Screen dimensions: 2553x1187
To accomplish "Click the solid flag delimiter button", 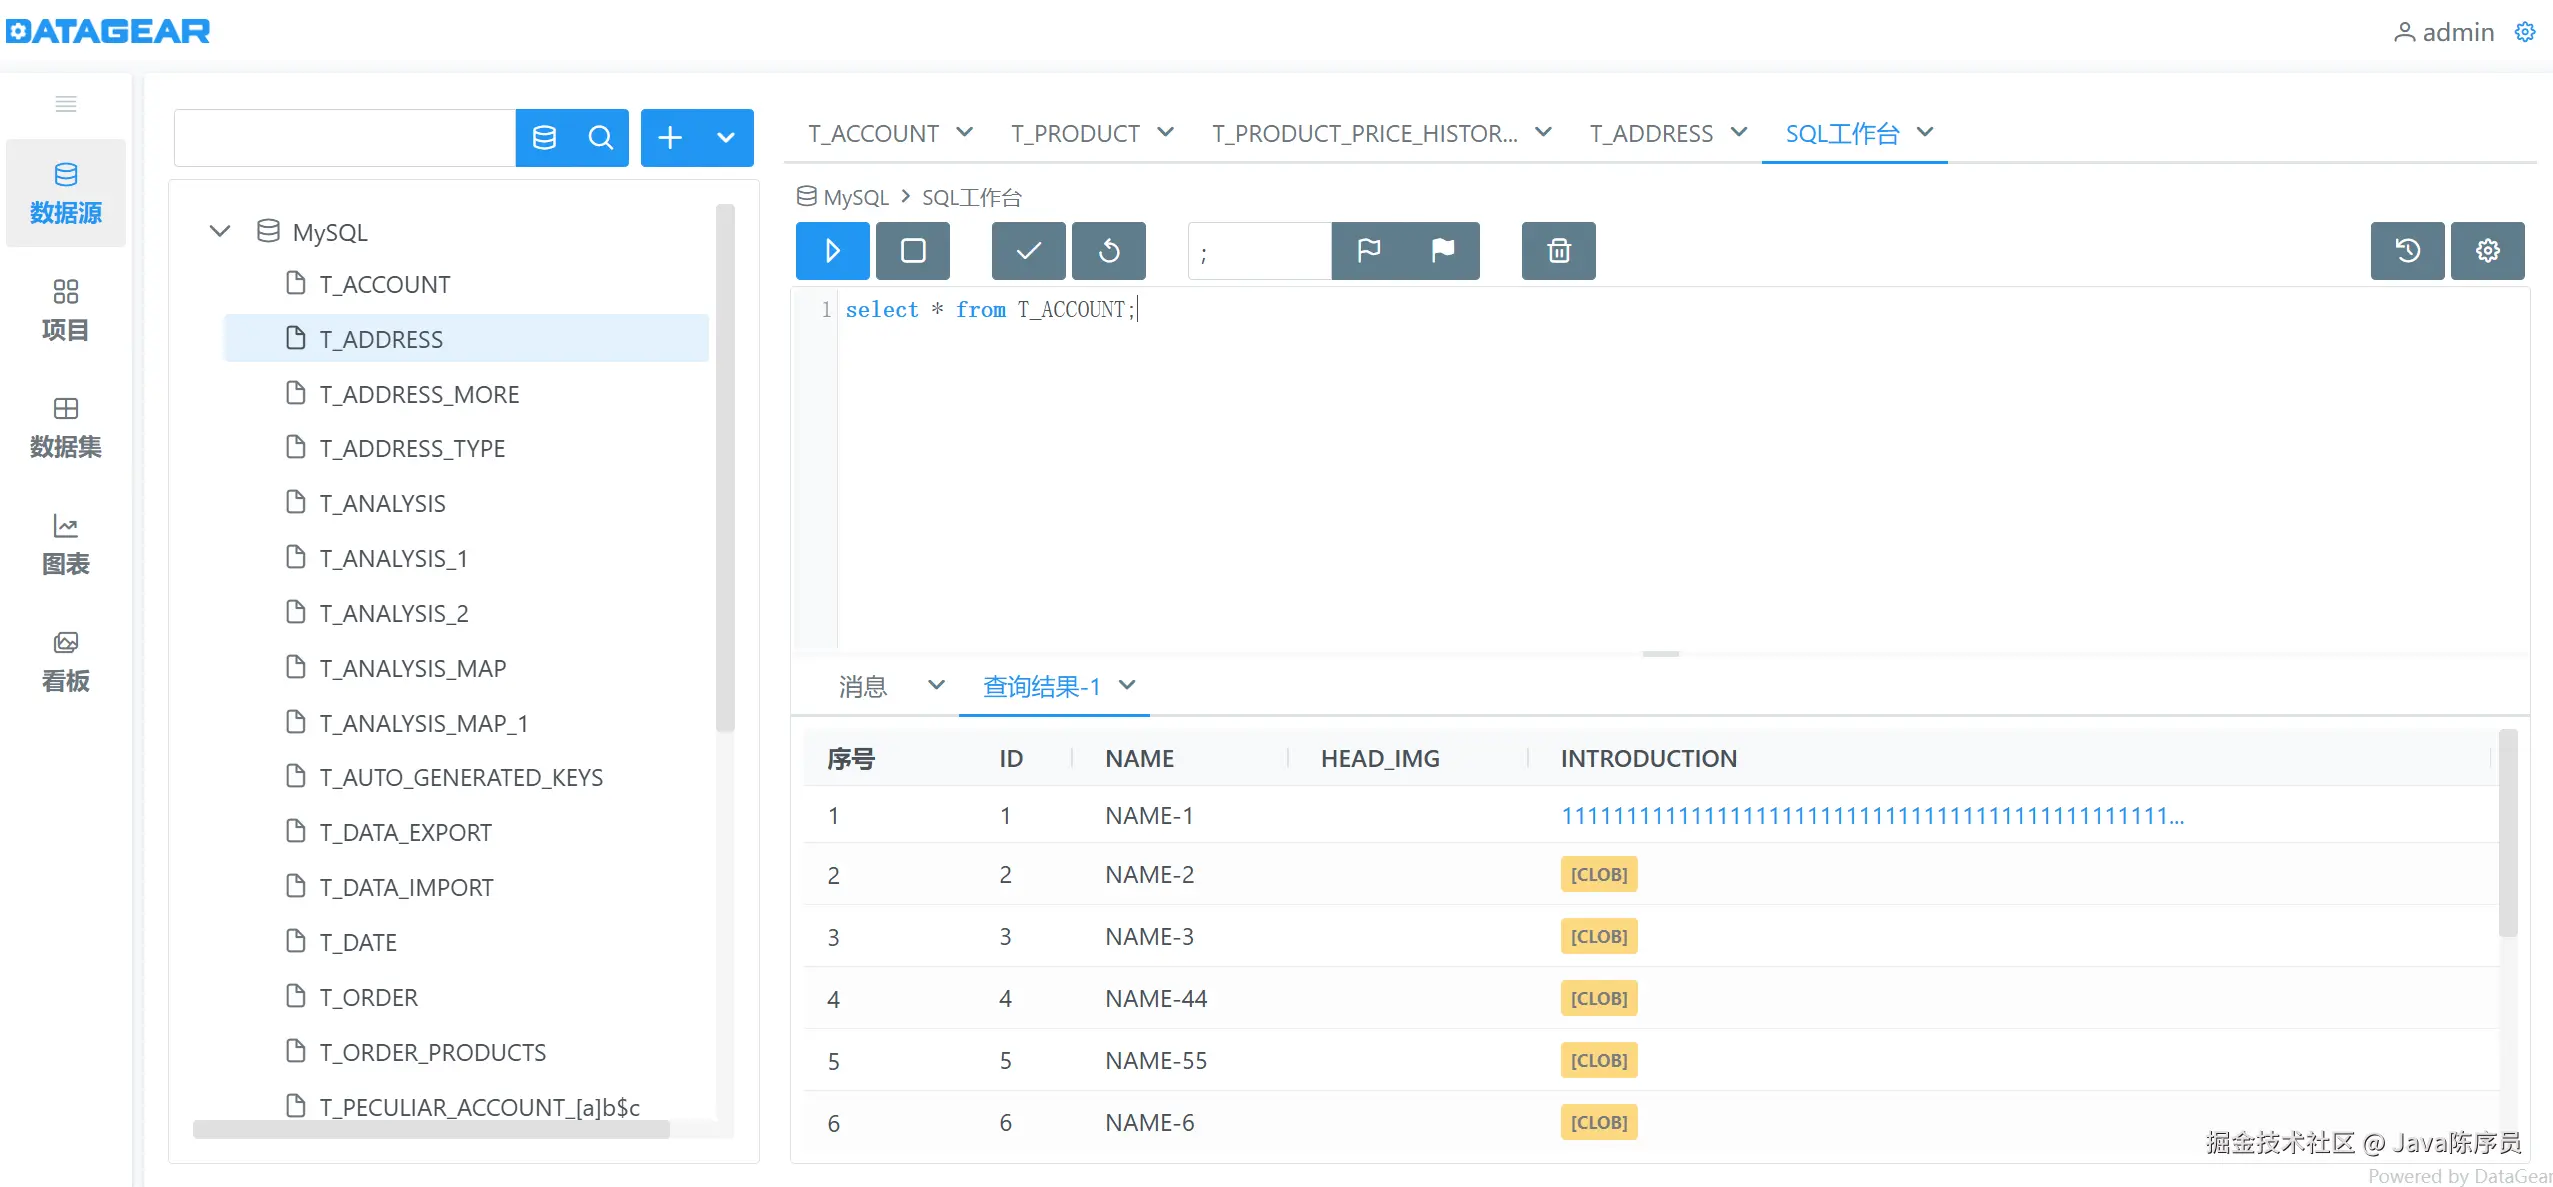I will point(1443,250).
